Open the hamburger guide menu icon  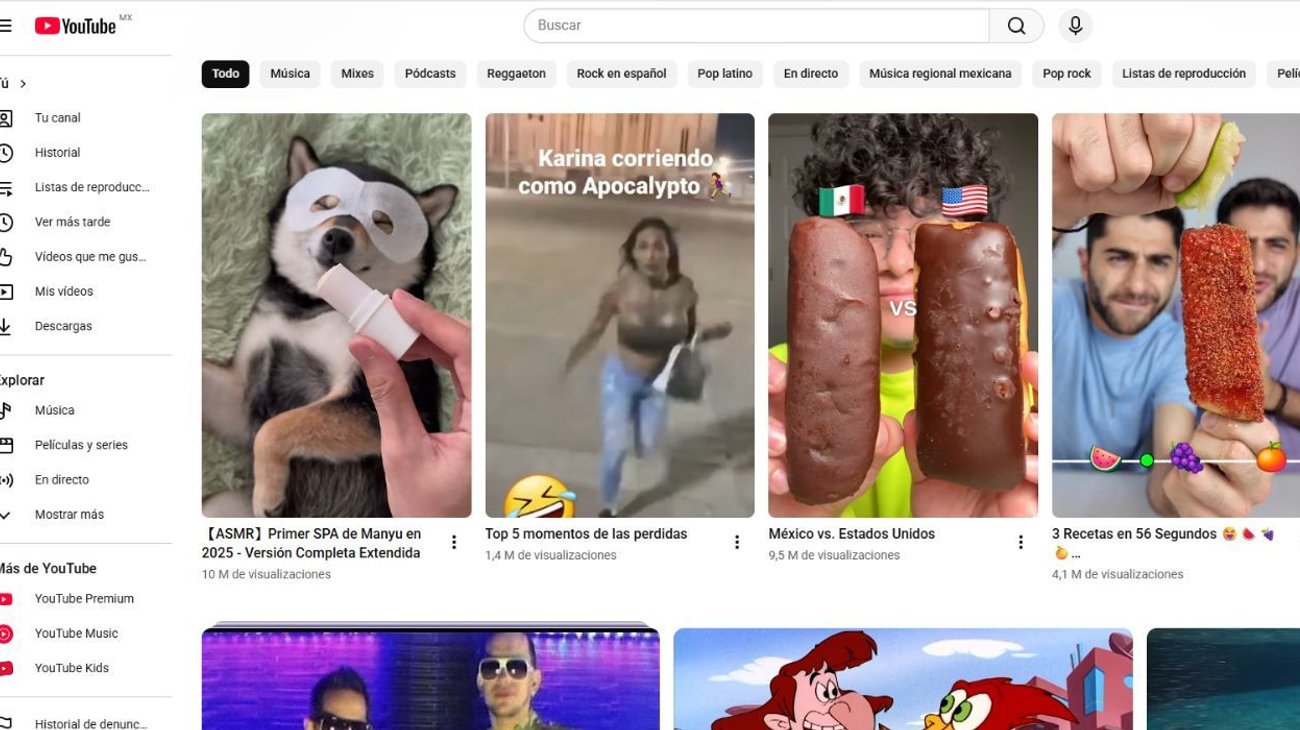pos(5,26)
